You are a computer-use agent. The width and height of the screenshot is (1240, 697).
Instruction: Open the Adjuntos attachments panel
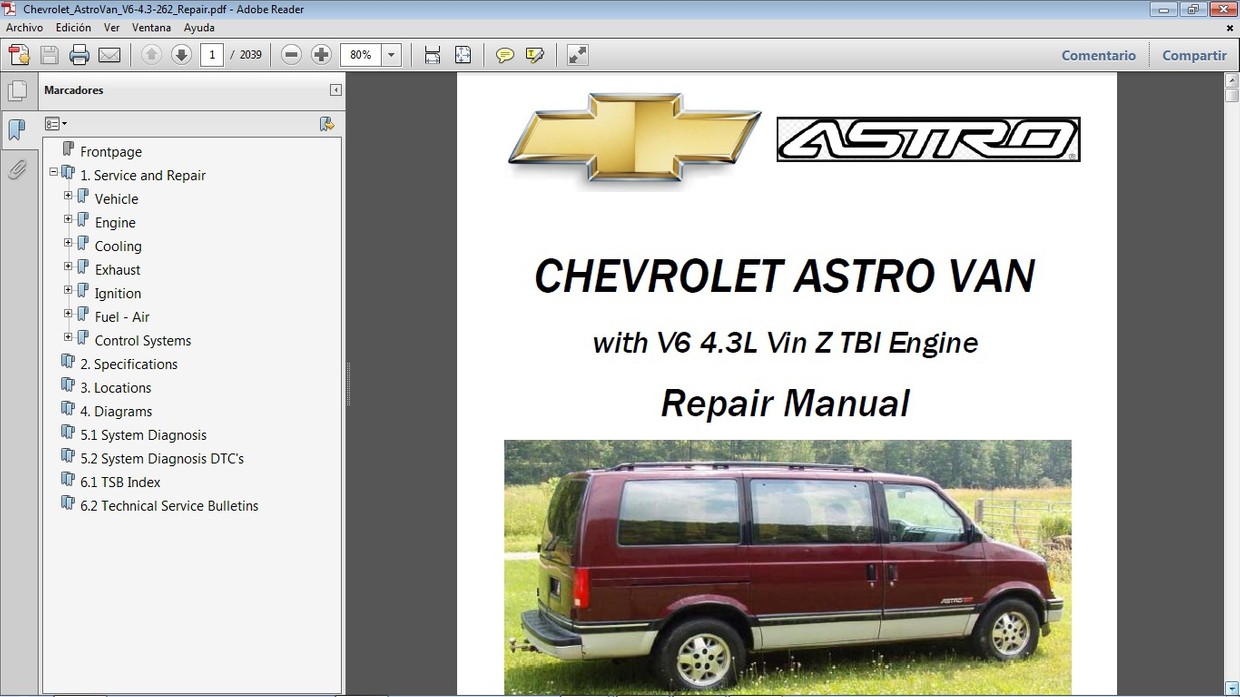click(x=17, y=169)
